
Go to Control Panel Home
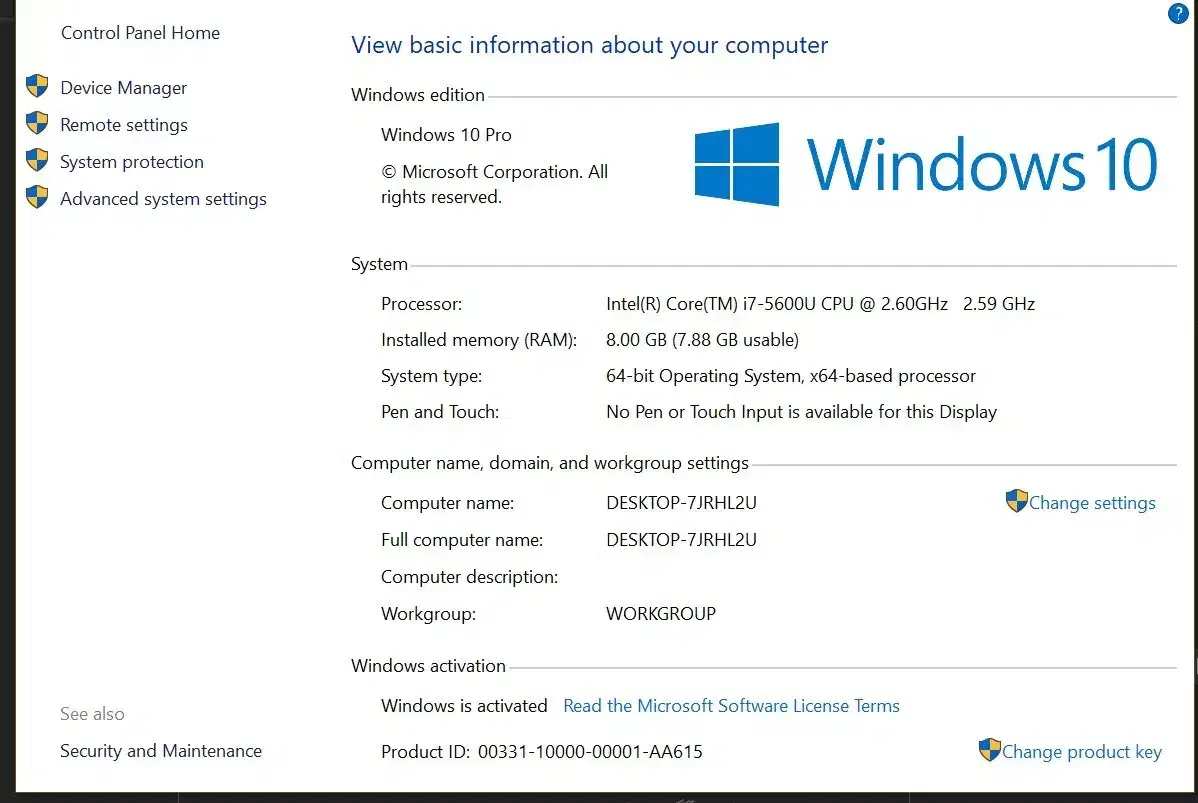pos(140,33)
